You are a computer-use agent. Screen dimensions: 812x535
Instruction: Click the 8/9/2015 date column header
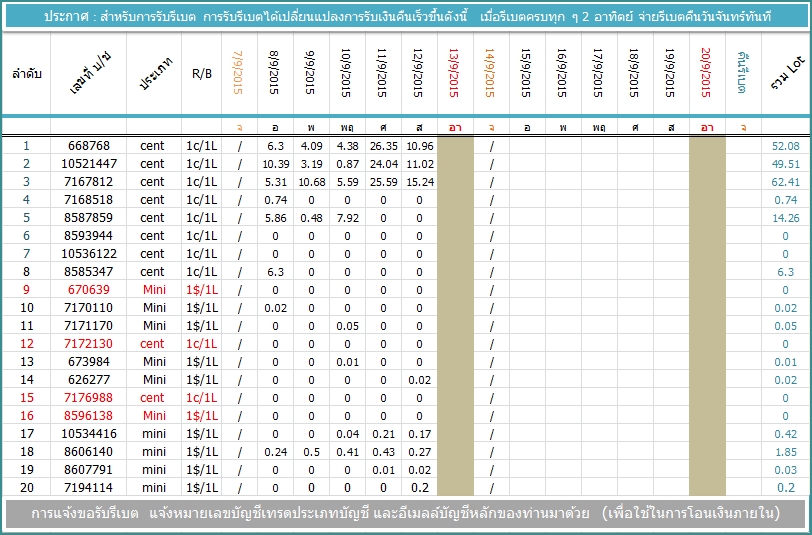[274, 73]
